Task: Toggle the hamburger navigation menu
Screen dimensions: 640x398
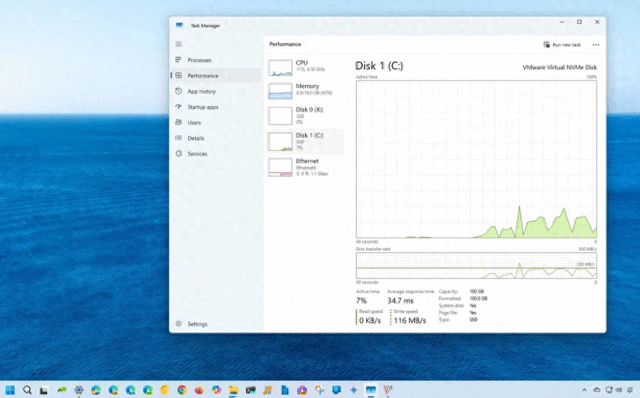Action: click(178, 44)
